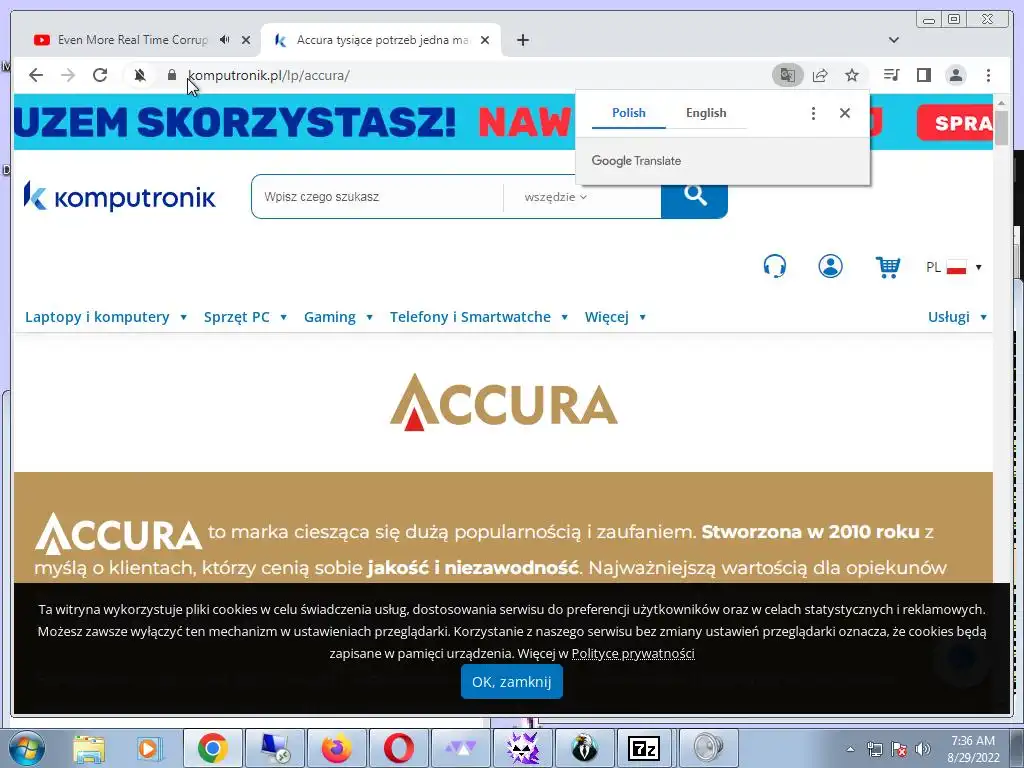
Task: Click the blue search magnifier button
Action: coord(694,197)
